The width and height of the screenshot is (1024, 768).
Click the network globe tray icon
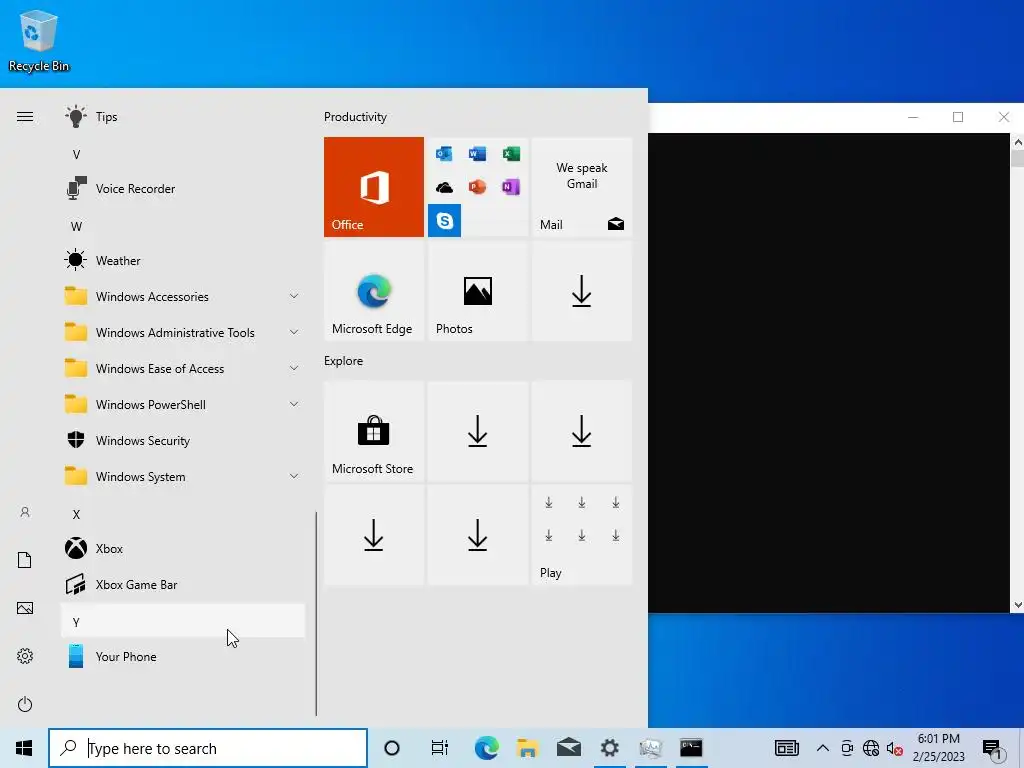click(871, 748)
